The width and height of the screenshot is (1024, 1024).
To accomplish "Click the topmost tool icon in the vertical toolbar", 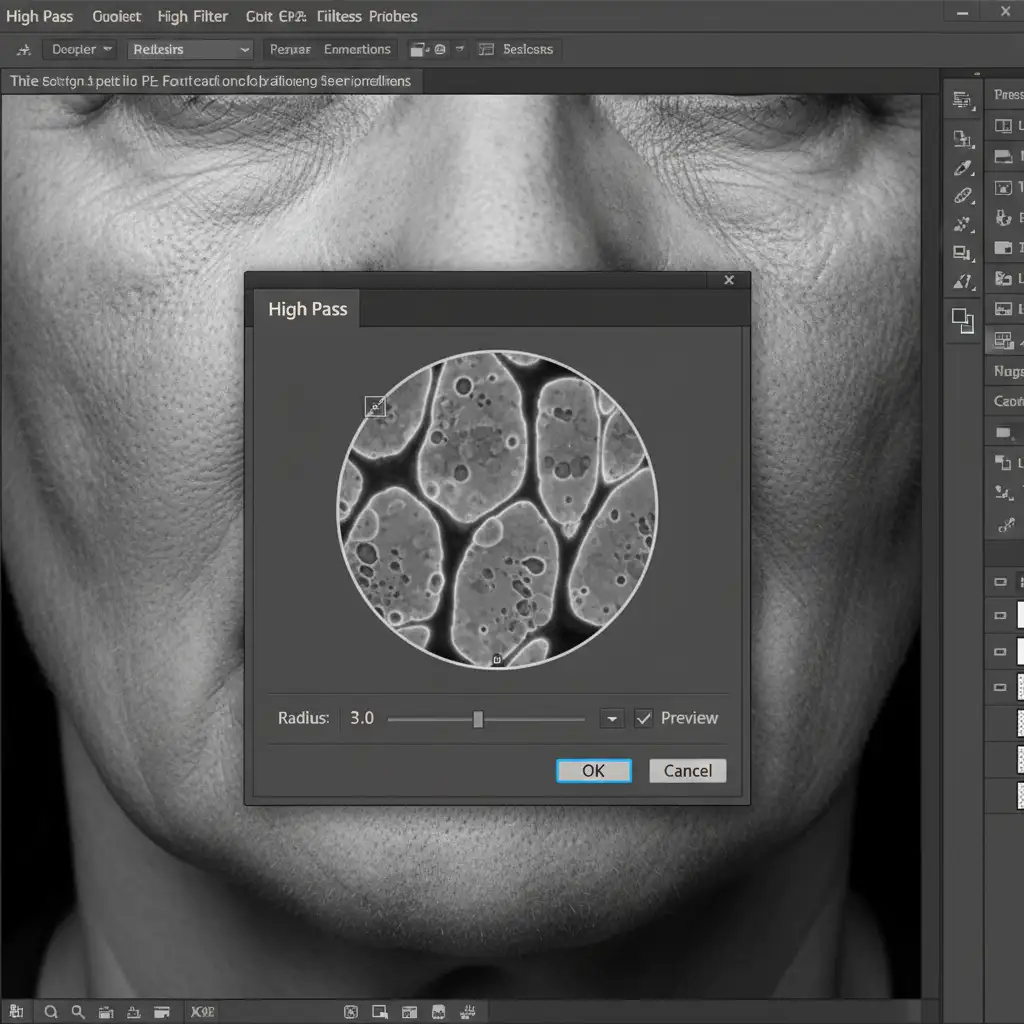I will coord(963,100).
